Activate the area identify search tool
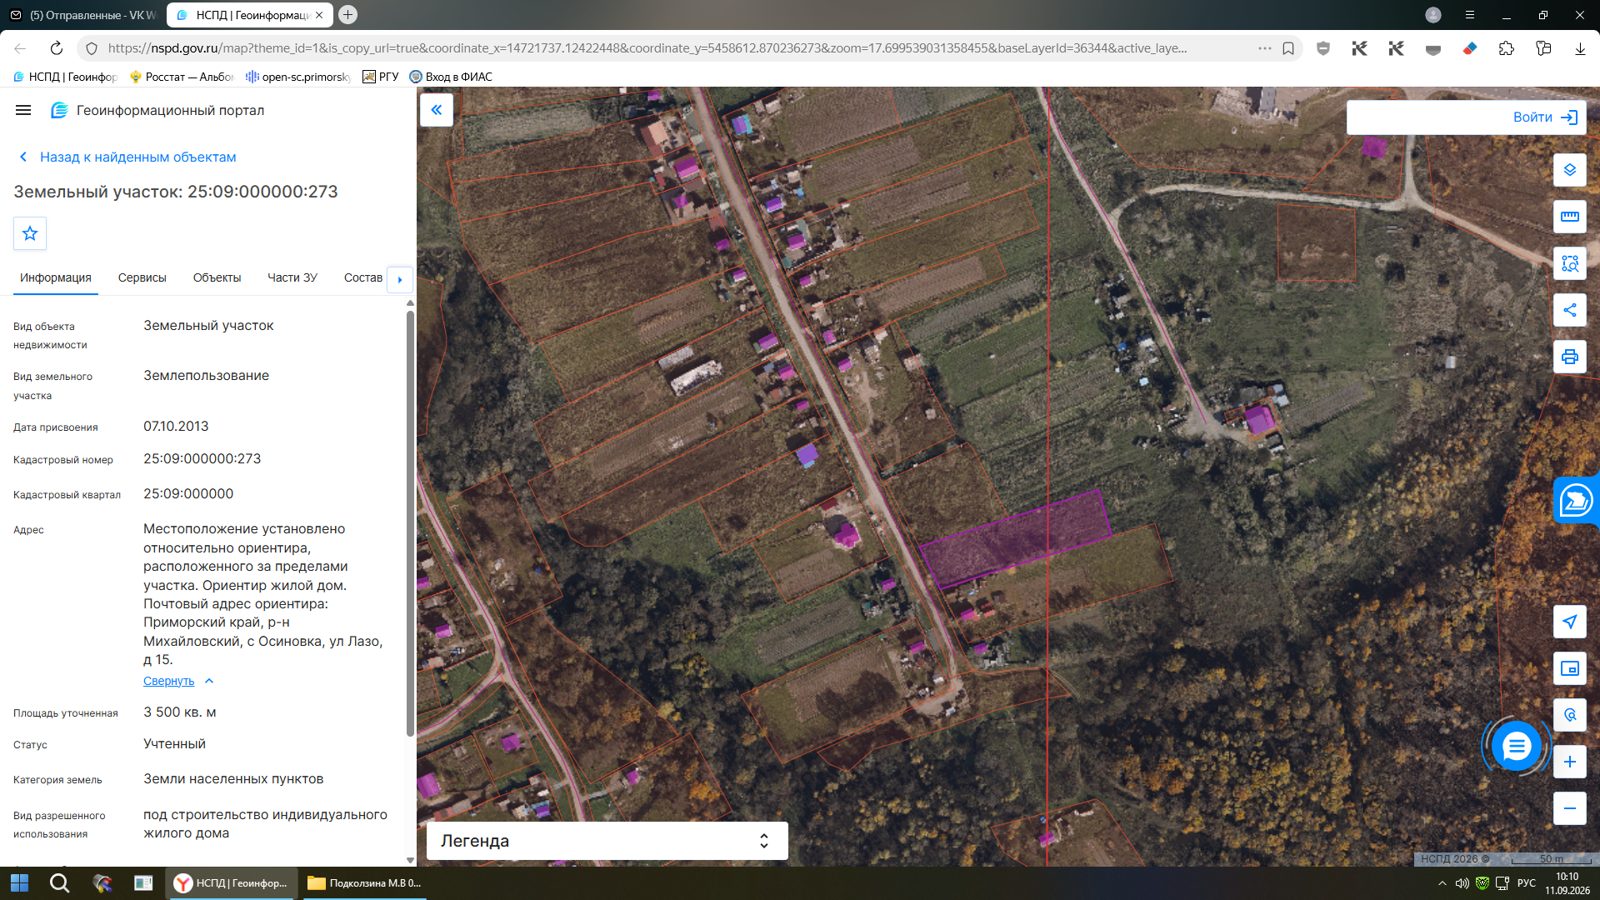1600x900 pixels. (x=1569, y=263)
